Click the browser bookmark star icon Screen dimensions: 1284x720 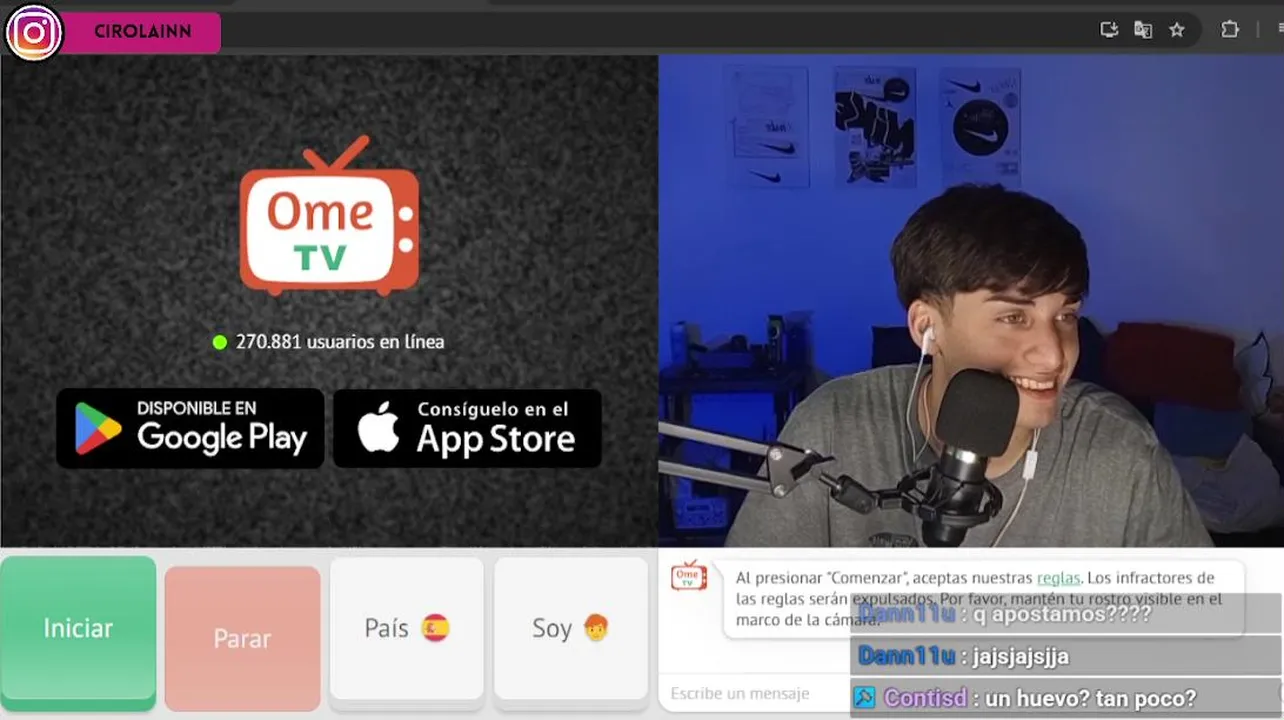[x=1177, y=30]
